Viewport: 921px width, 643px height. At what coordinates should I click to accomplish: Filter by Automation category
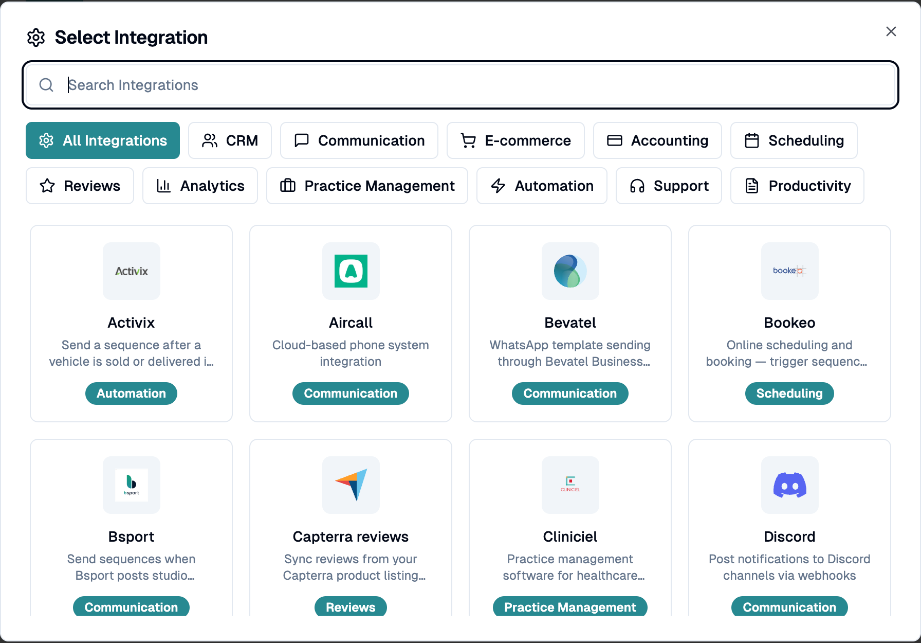[x=542, y=186]
